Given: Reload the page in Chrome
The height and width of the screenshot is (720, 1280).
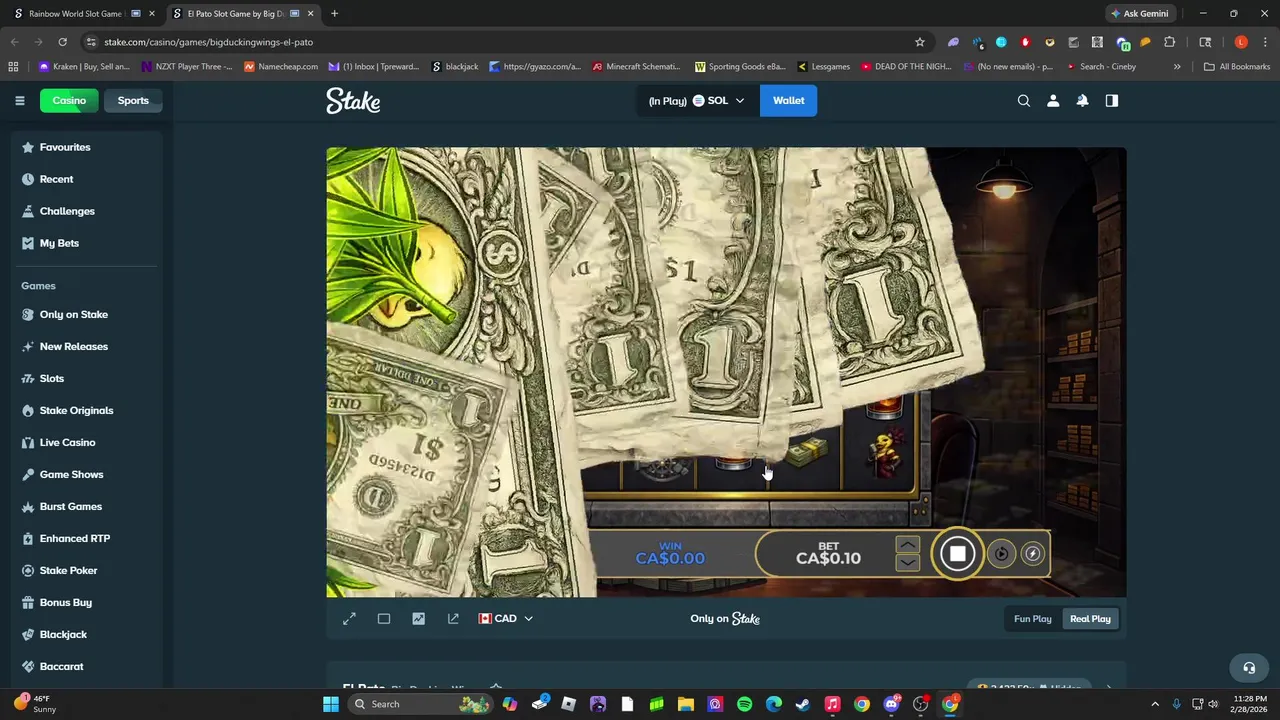Looking at the screenshot, I should click(x=62, y=42).
